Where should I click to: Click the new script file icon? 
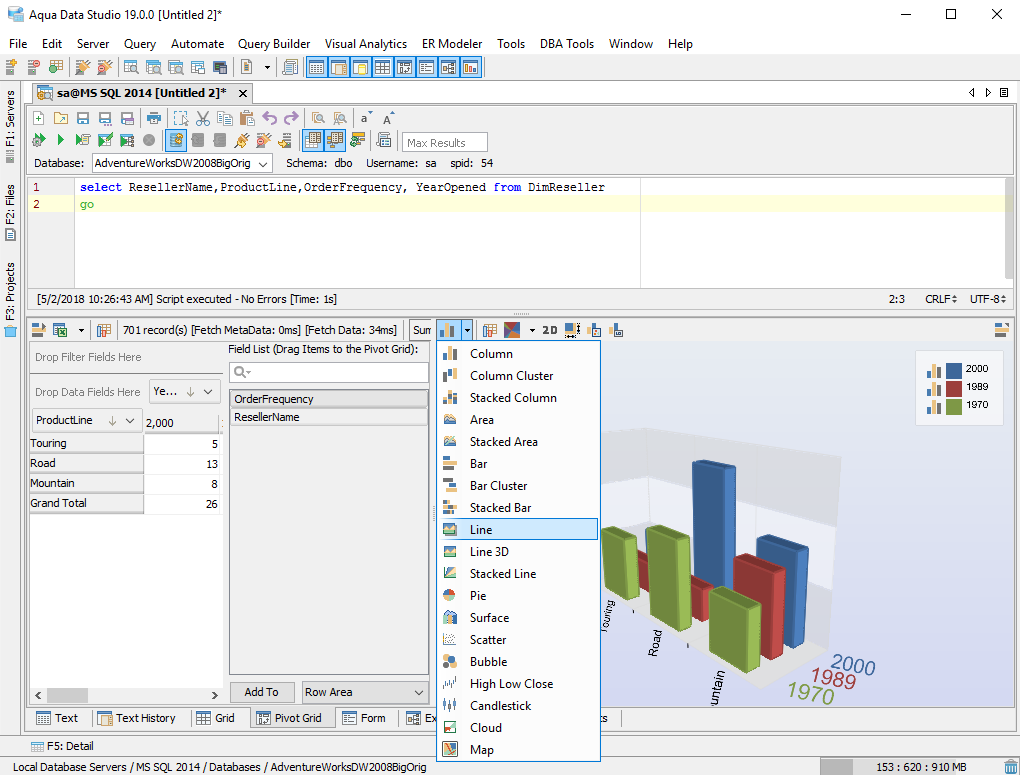38,118
